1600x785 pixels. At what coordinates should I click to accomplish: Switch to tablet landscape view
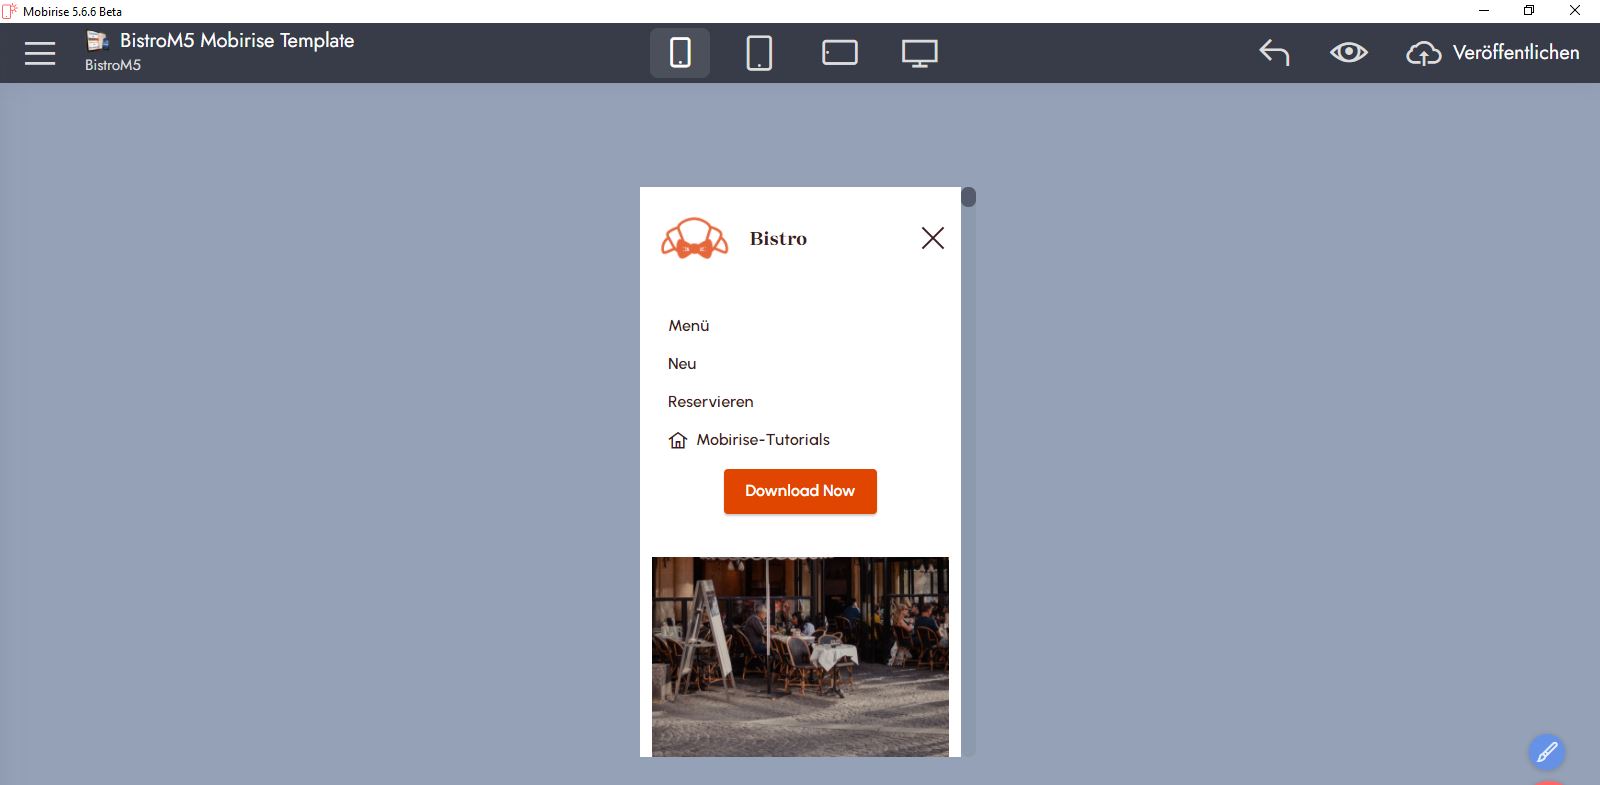pyautogui.click(x=839, y=53)
